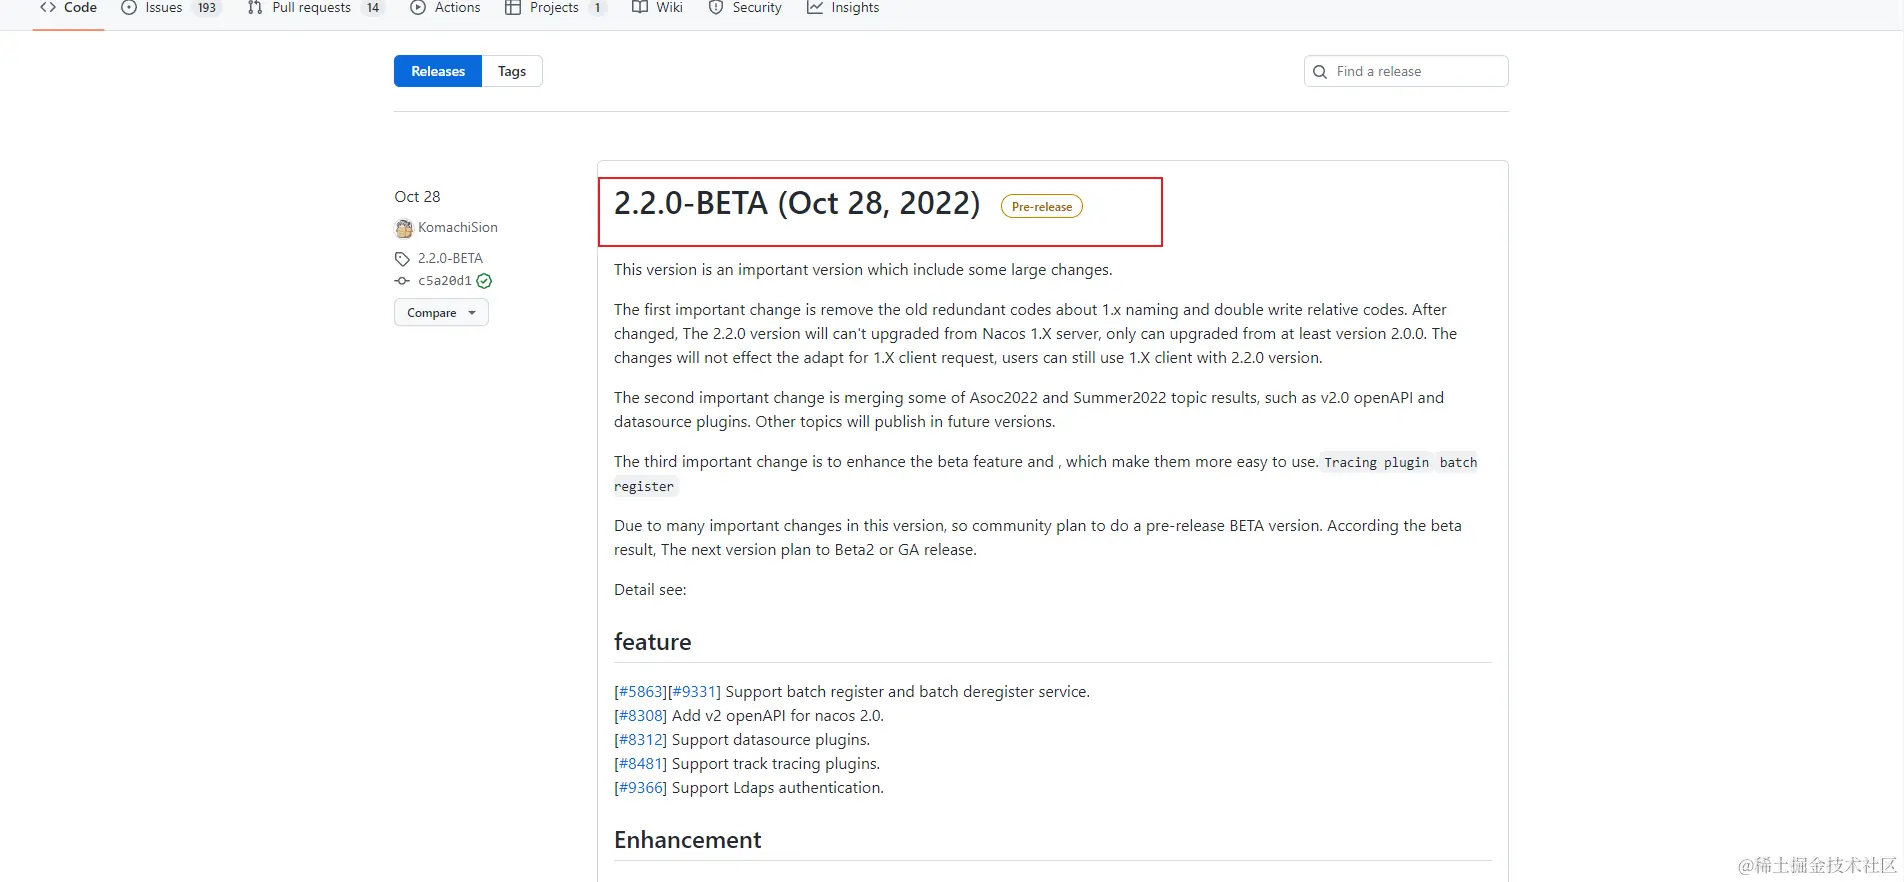Viewport: 1904px width, 882px height.
Task: Click 'Add v2 openAPI for nacos 2.0.' text
Action: (x=778, y=716)
